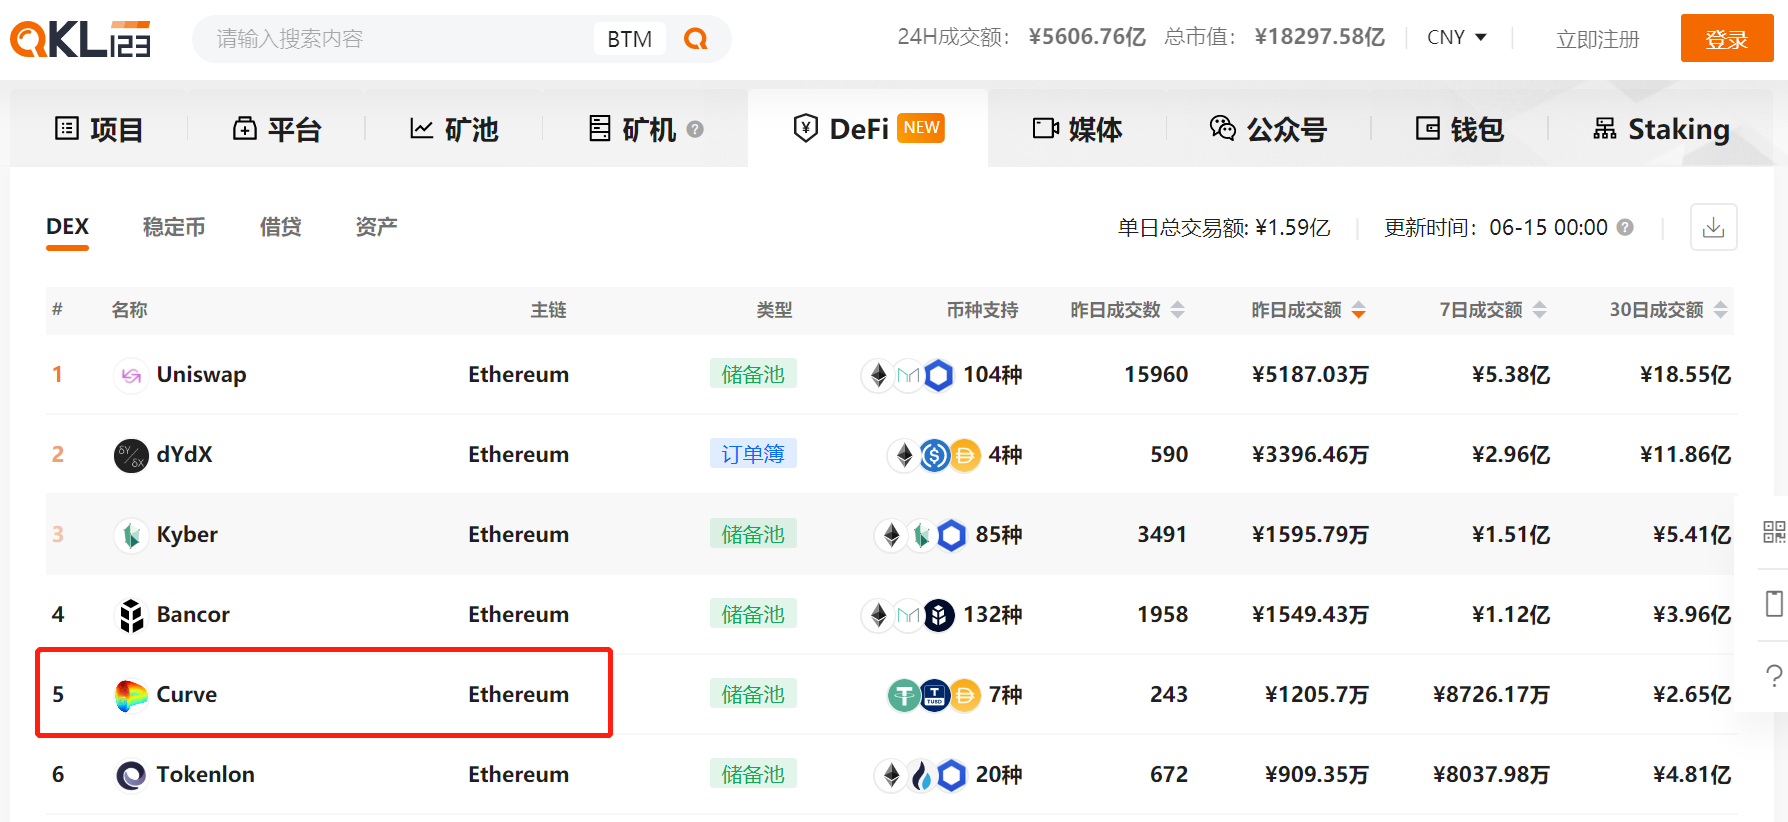This screenshot has width=1788, height=822.
Task: Click the help icon beside 矿机
Action: coord(695,129)
